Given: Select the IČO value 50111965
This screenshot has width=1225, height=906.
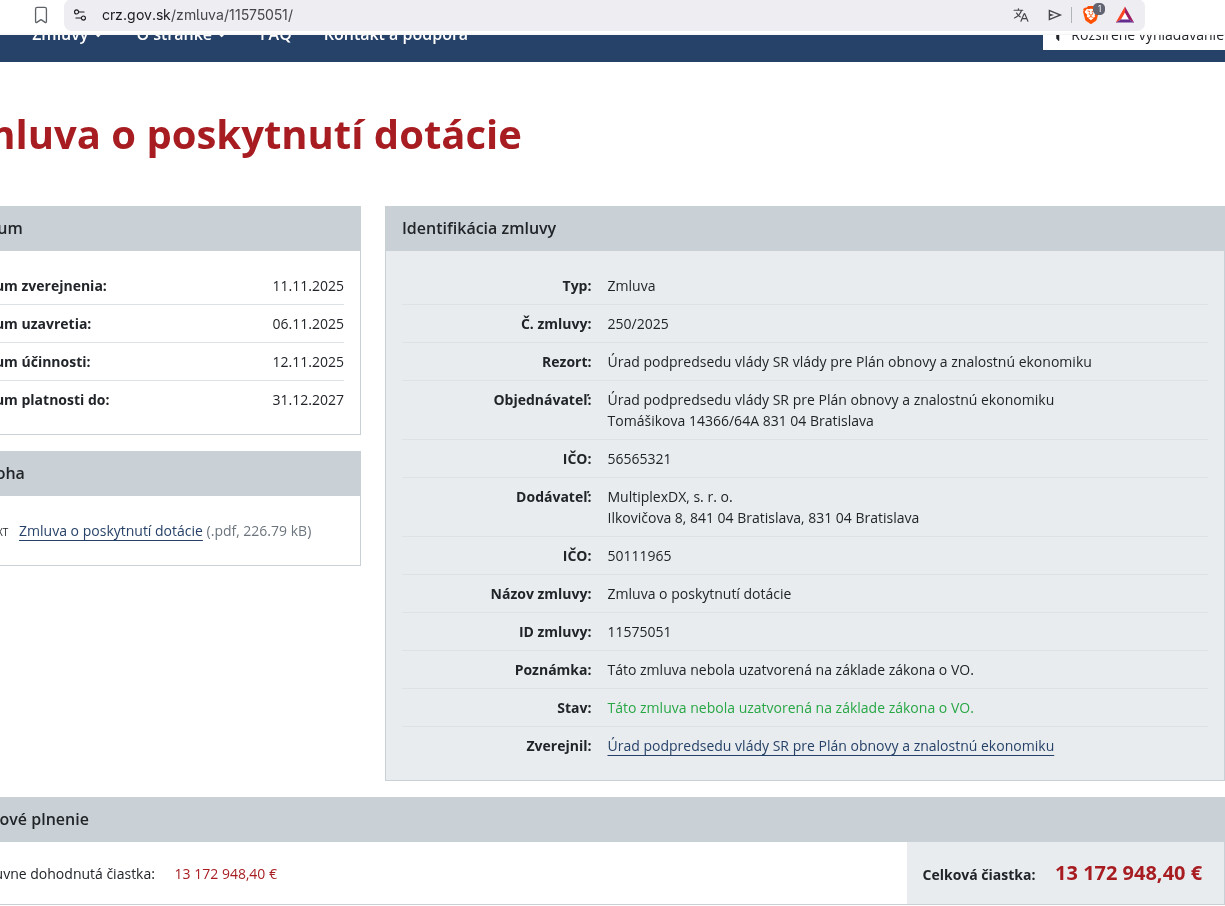Looking at the screenshot, I should [x=639, y=556].
